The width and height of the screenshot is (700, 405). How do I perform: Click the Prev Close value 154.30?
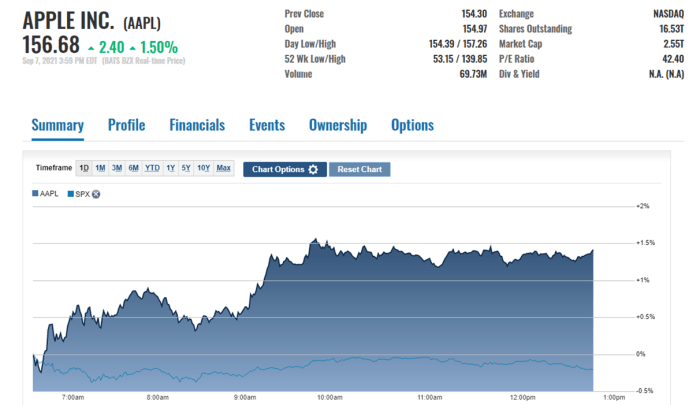point(474,14)
